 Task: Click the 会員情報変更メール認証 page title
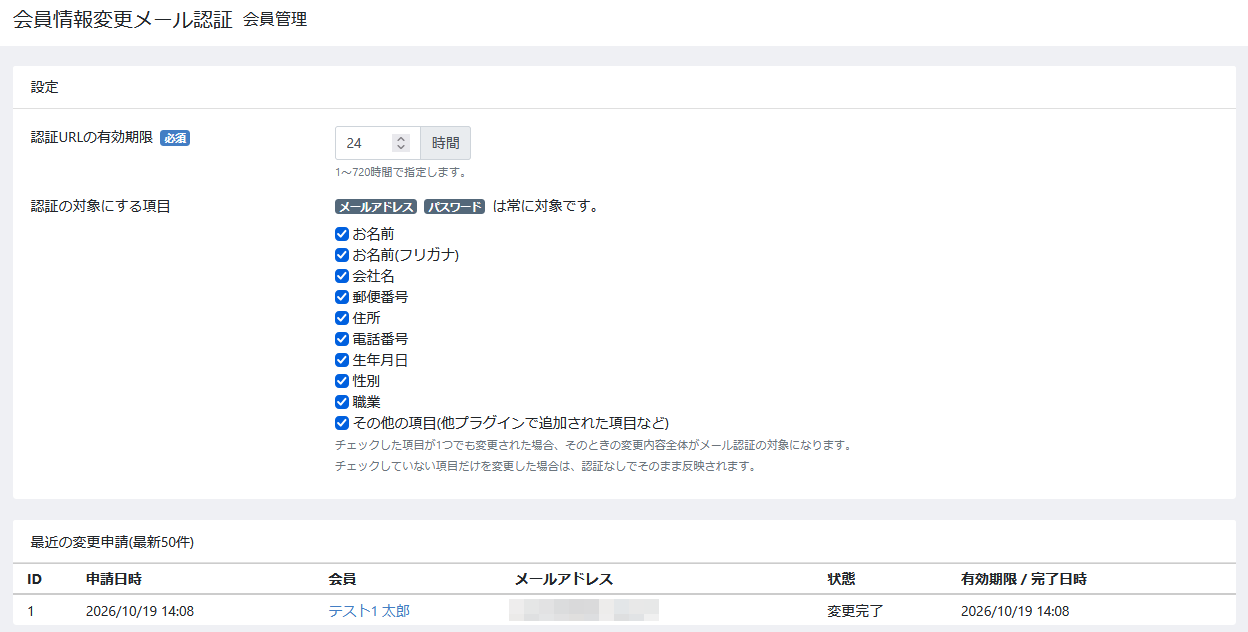click(123, 19)
